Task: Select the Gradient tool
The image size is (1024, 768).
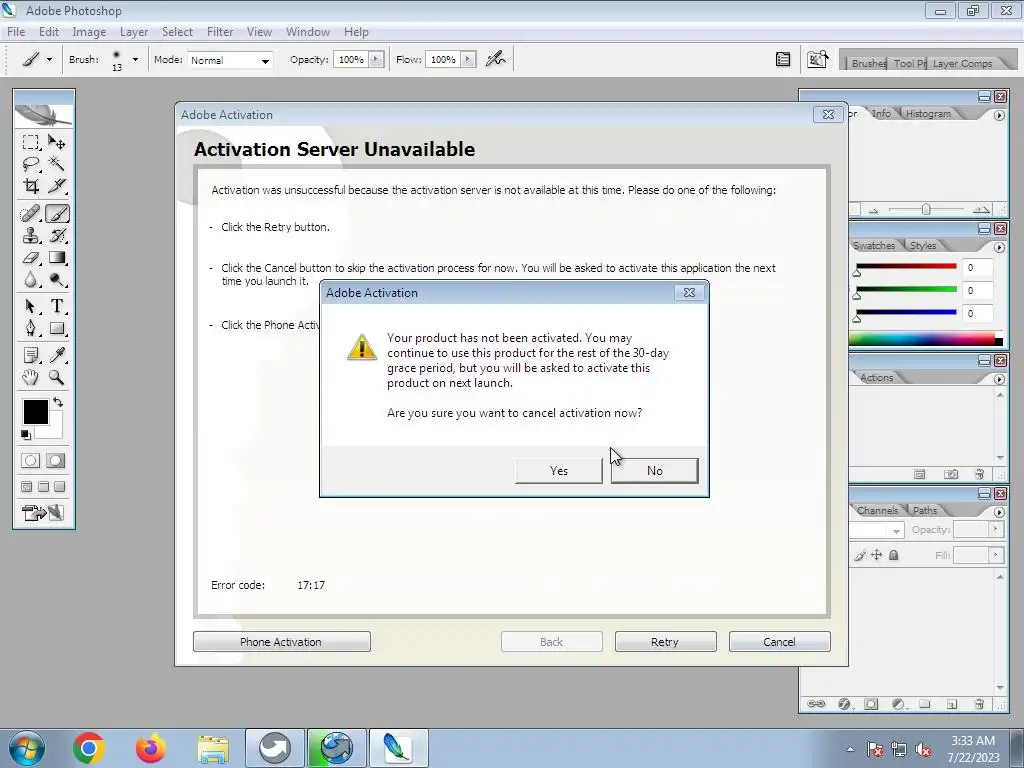Action: (57, 258)
